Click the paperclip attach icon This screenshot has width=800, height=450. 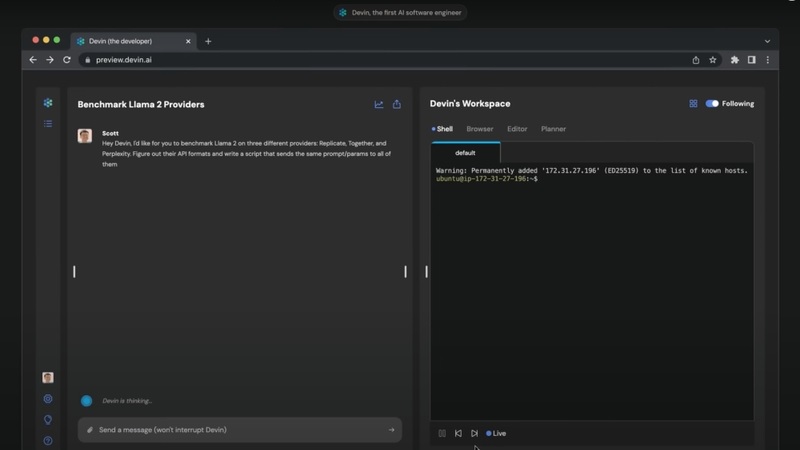pyautogui.click(x=90, y=430)
